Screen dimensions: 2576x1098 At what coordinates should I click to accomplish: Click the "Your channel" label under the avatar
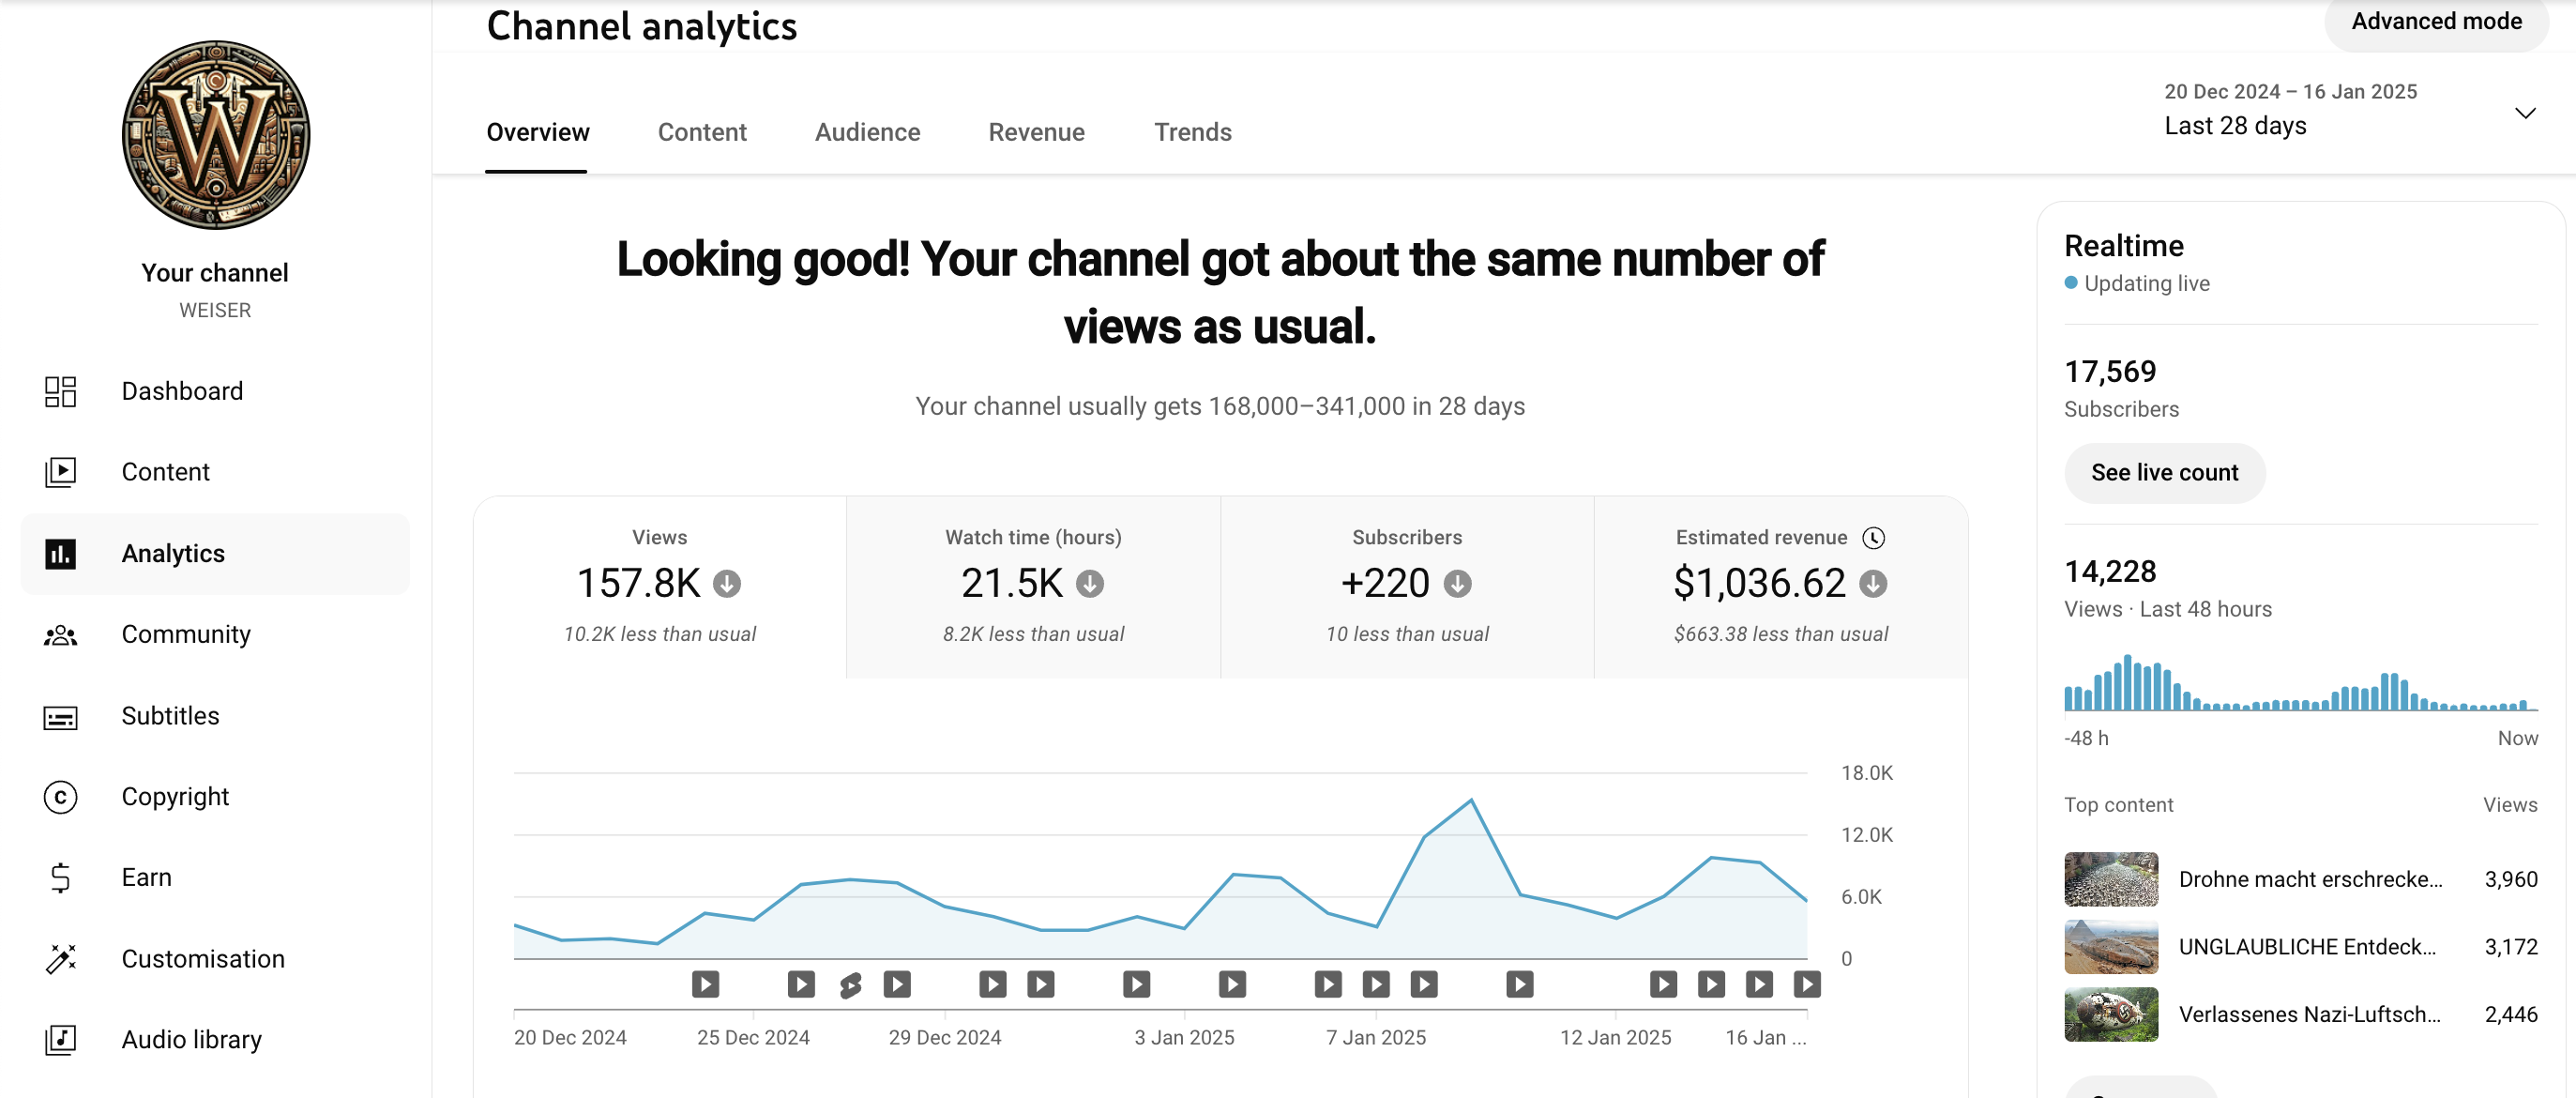pyautogui.click(x=215, y=273)
